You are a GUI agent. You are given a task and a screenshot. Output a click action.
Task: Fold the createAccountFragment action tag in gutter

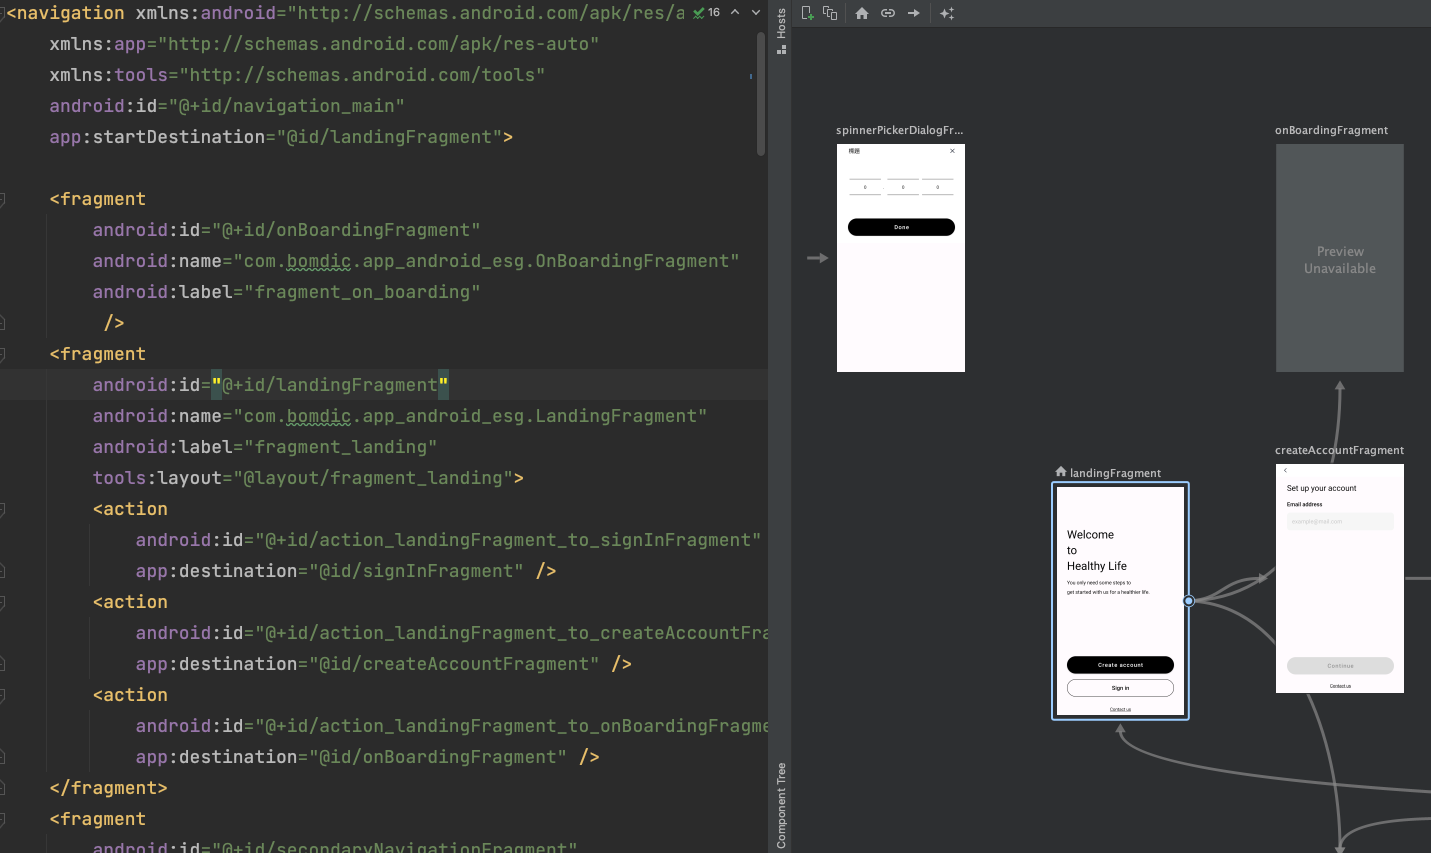pyautogui.click(x=3, y=602)
